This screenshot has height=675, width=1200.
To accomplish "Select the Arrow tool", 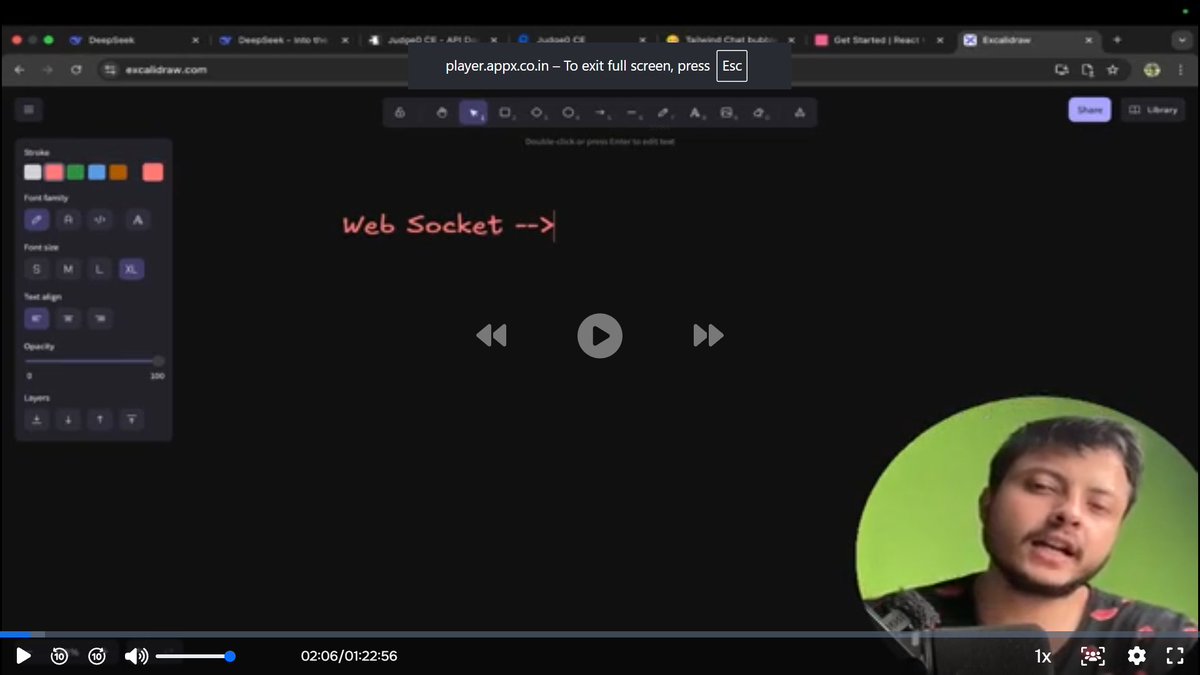I will coord(601,112).
